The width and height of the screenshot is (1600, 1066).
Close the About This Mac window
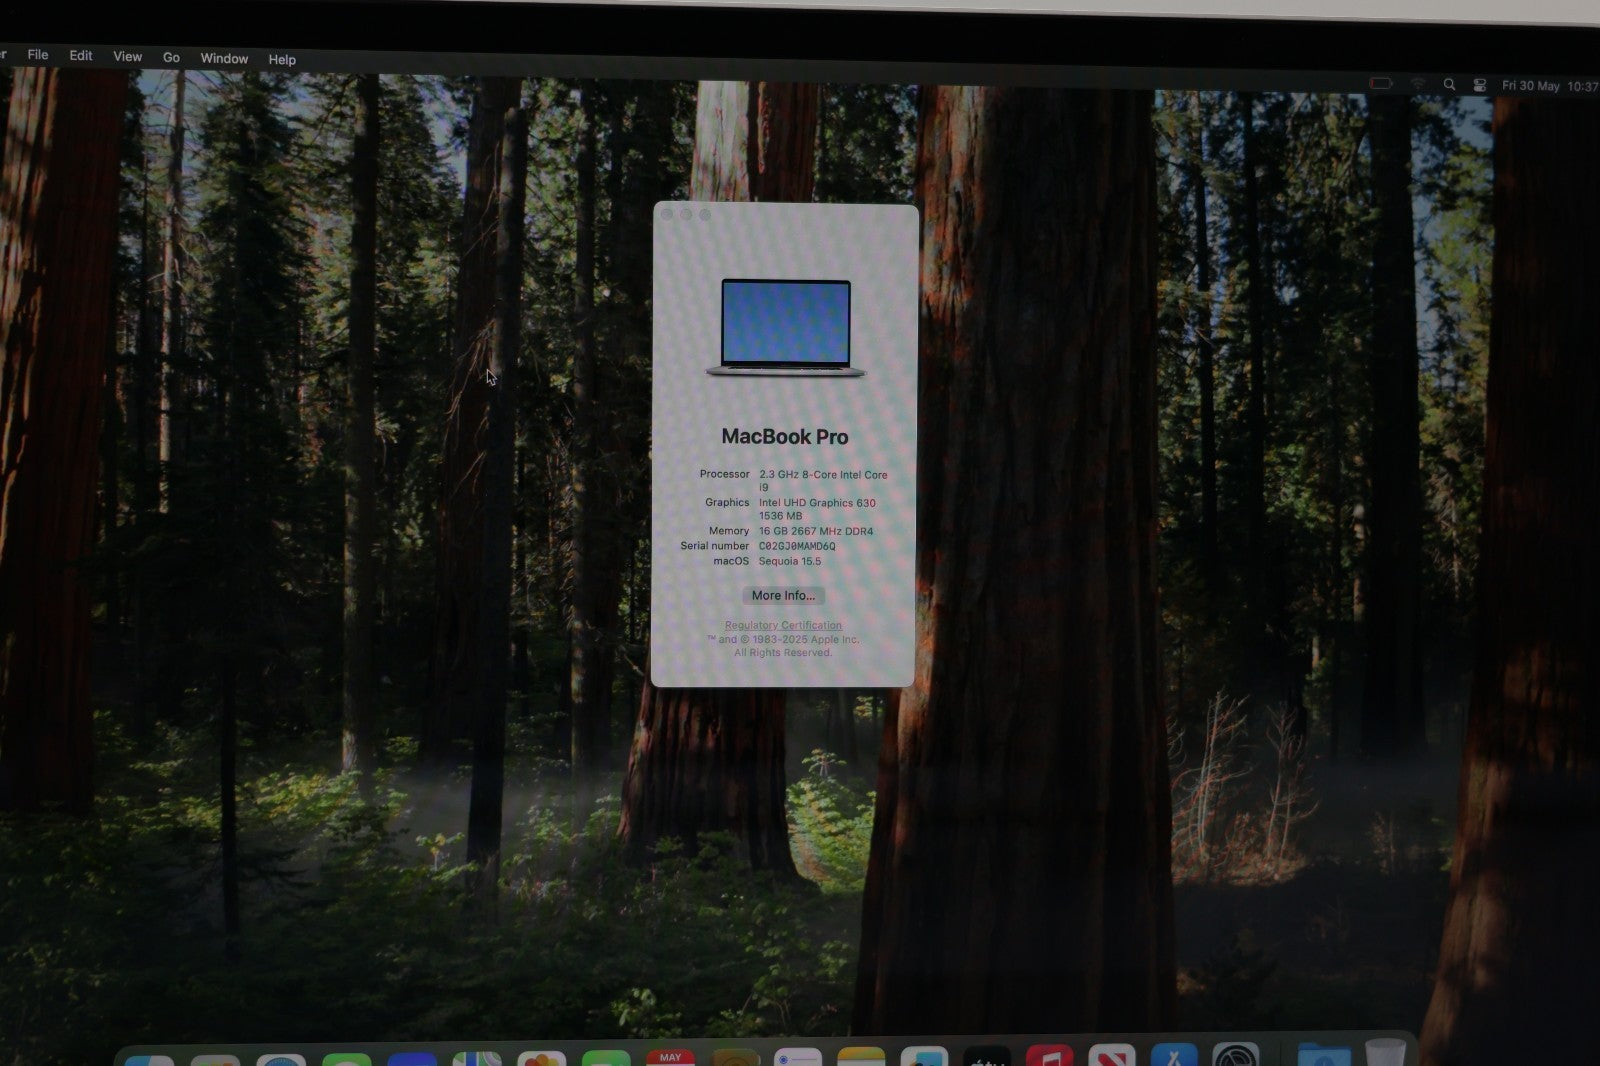coord(667,214)
